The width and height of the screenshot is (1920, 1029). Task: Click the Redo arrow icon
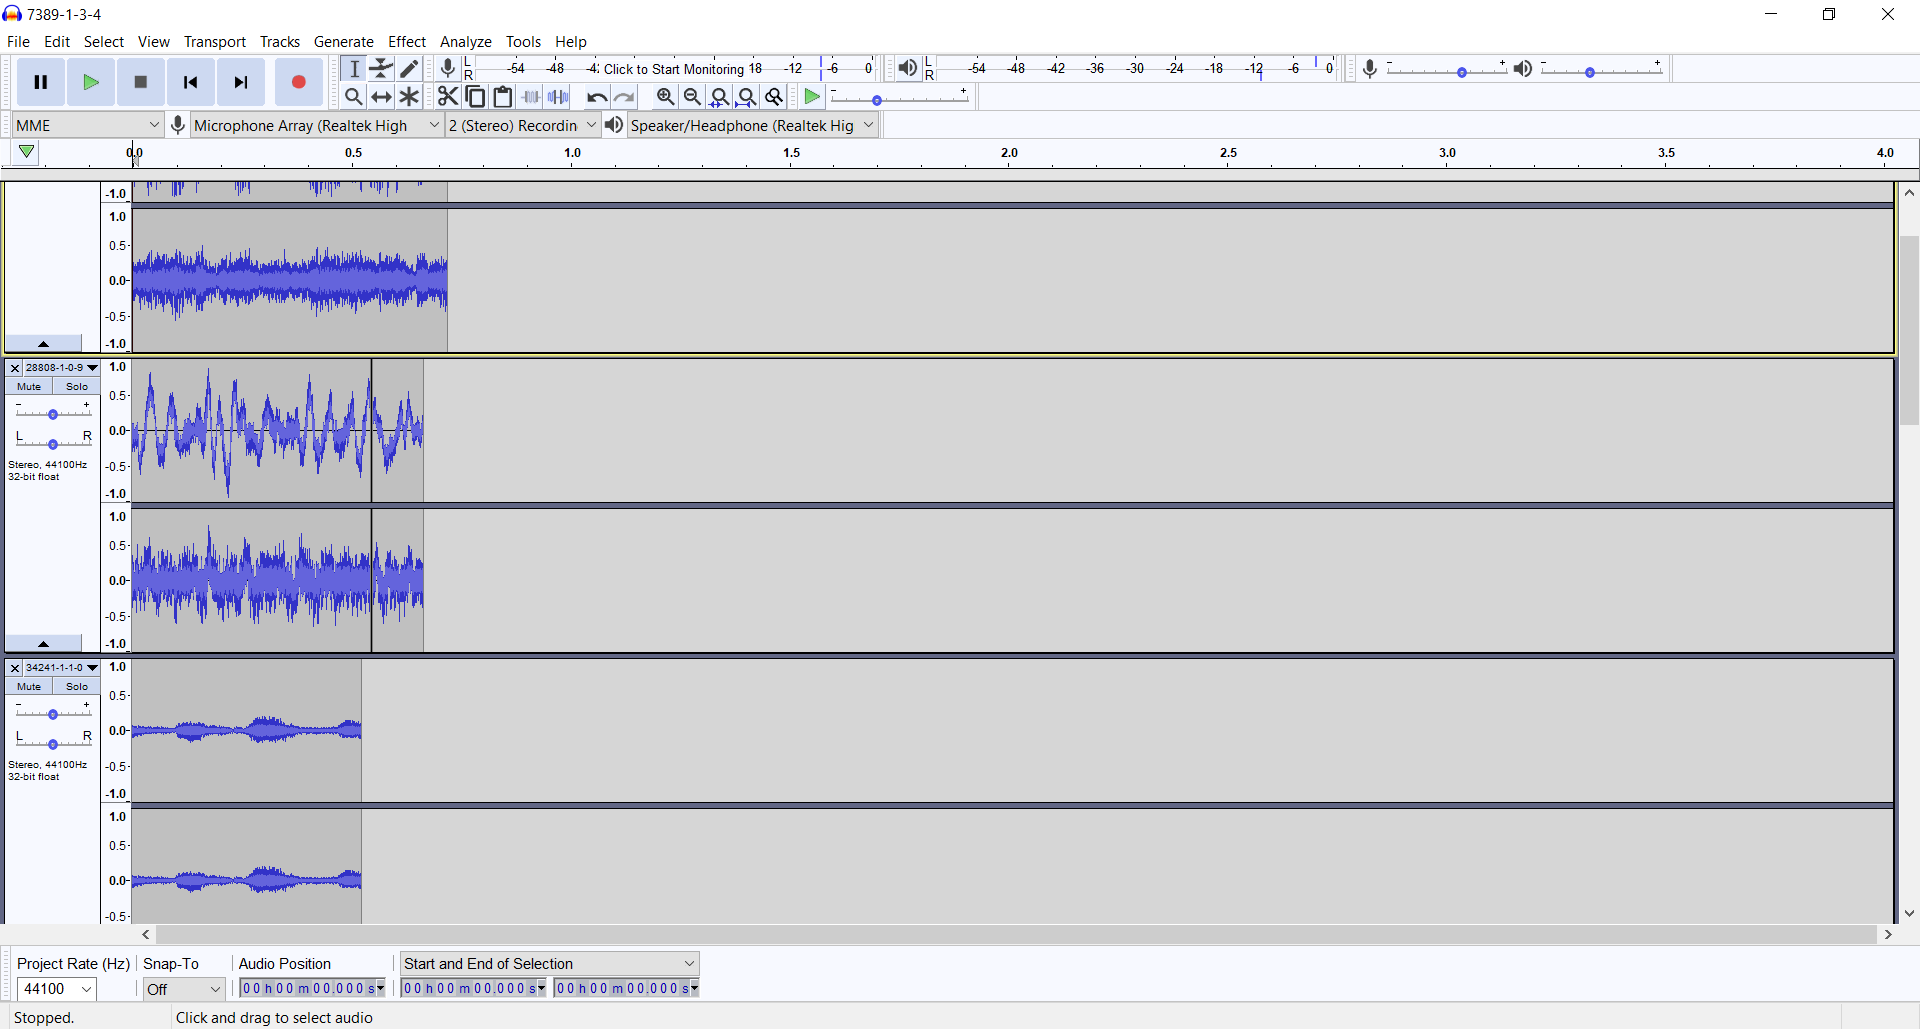click(x=625, y=97)
